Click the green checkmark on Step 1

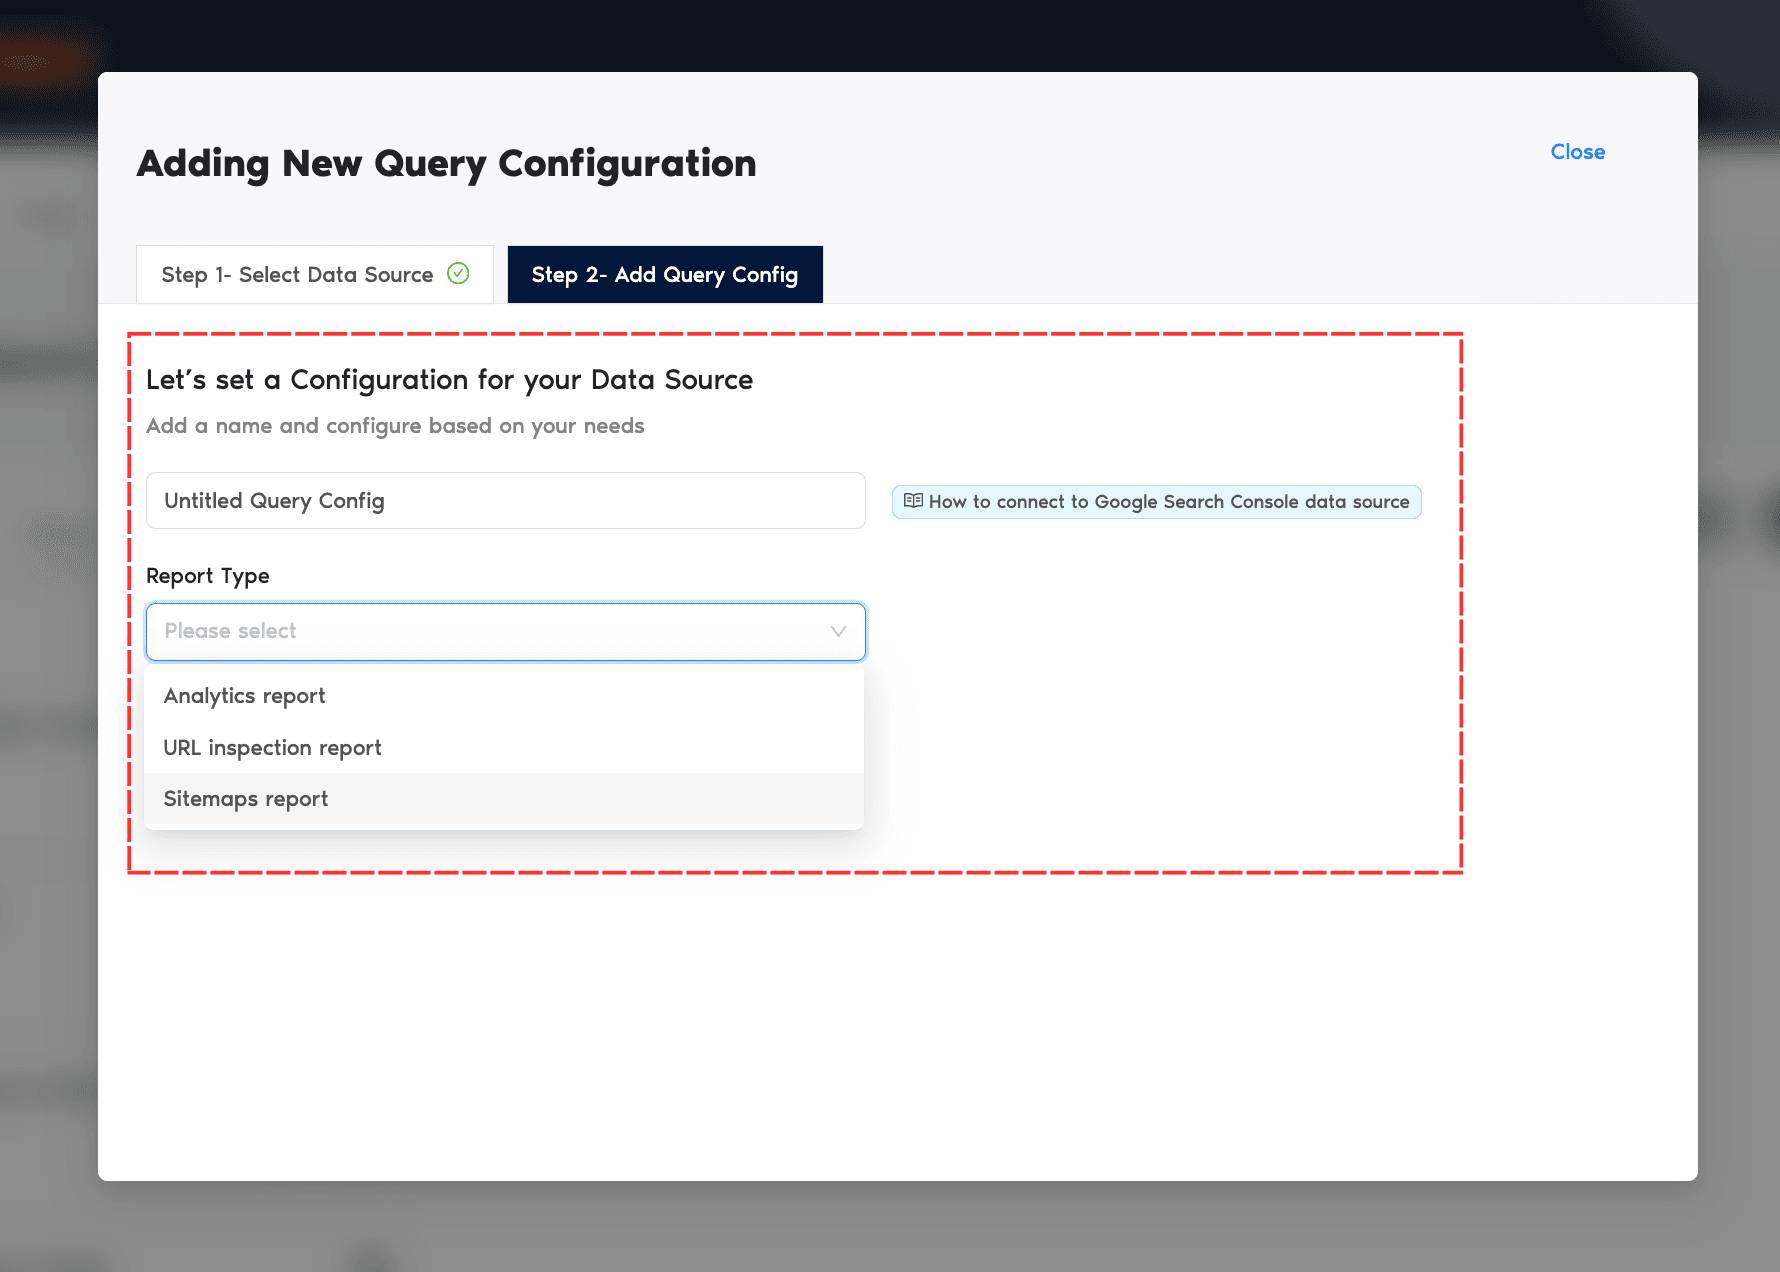(x=458, y=274)
